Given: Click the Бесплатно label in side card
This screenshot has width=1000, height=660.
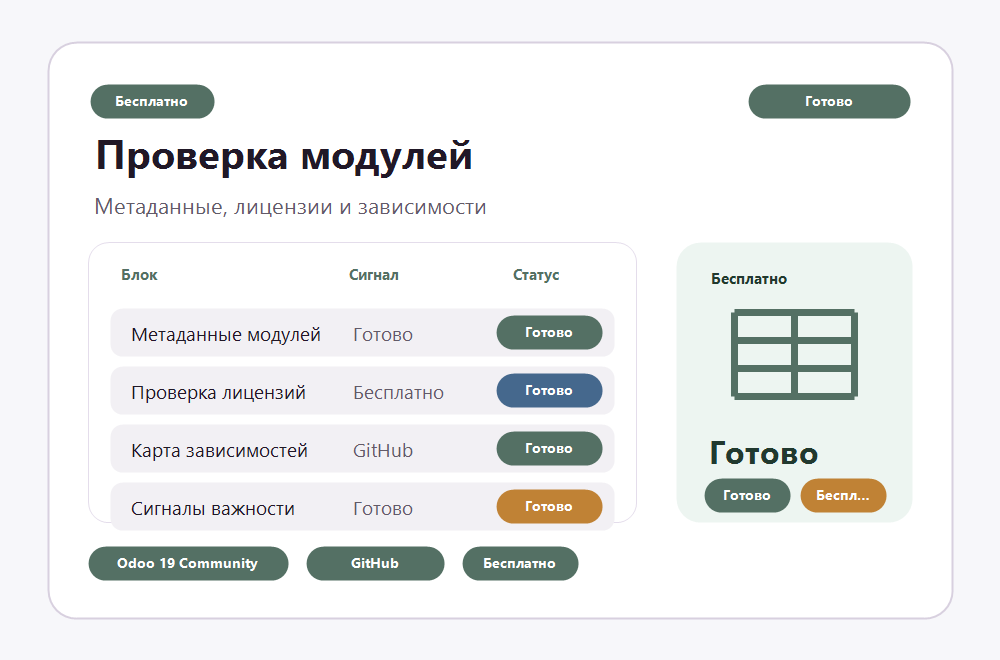Looking at the screenshot, I should tap(749, 279).
